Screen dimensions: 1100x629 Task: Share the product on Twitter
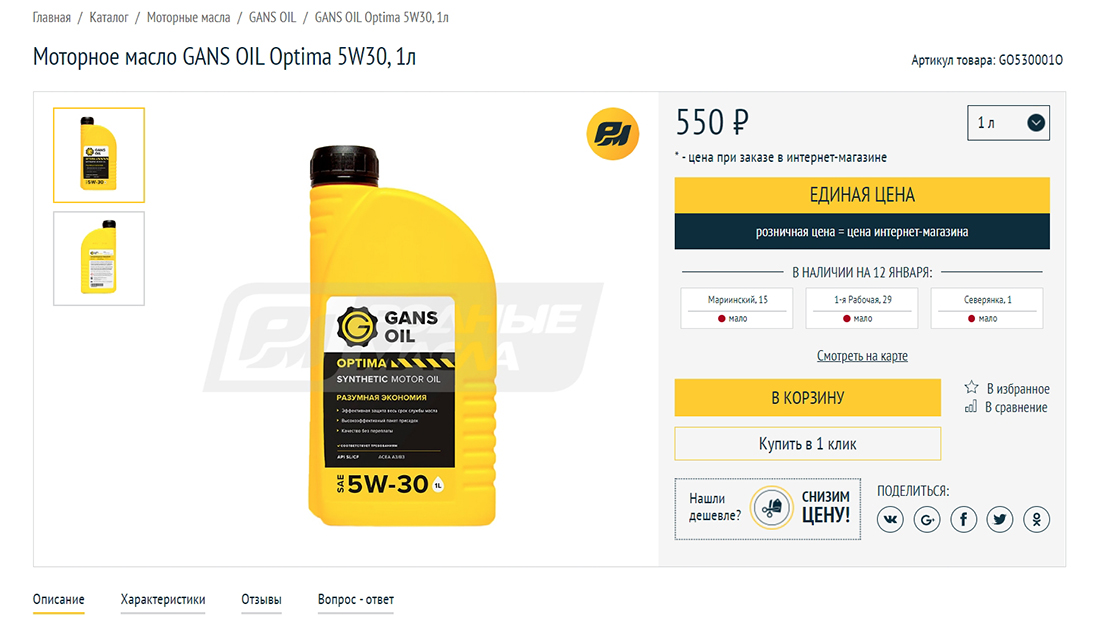point(1000,520)
